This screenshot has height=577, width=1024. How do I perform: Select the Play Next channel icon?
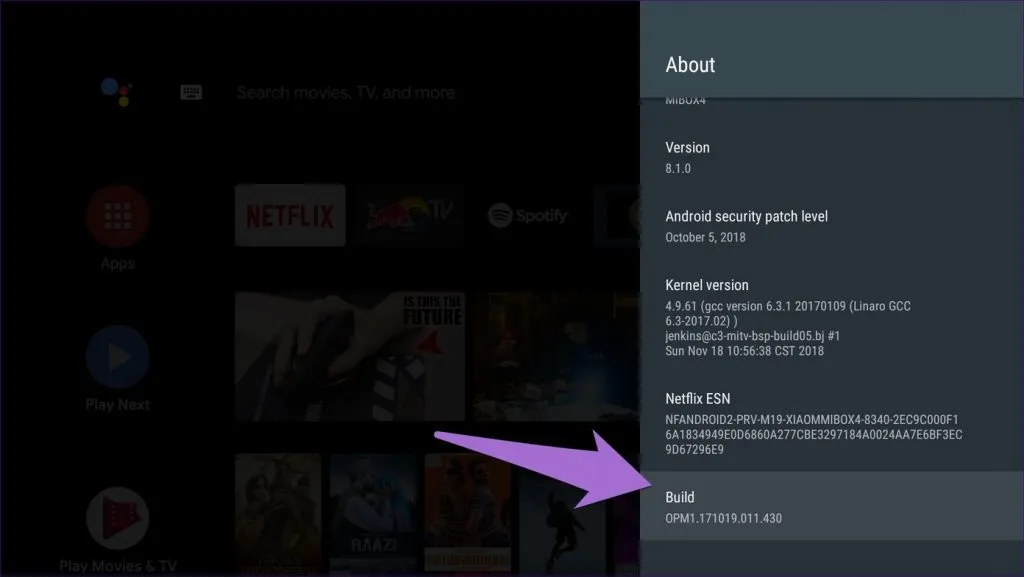tap(117, 357)
